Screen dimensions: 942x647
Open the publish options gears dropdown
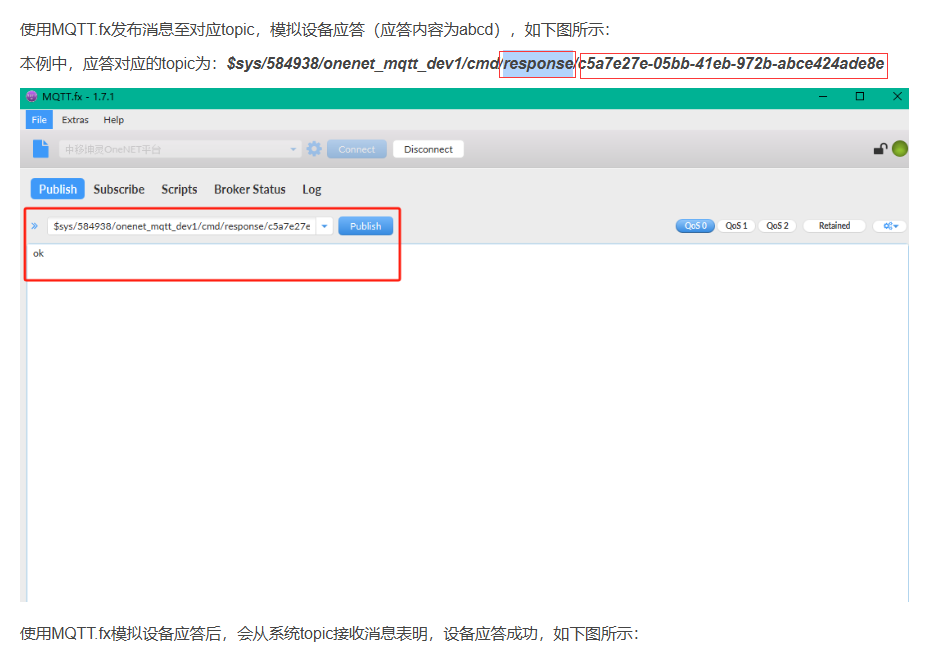(890, 226)
